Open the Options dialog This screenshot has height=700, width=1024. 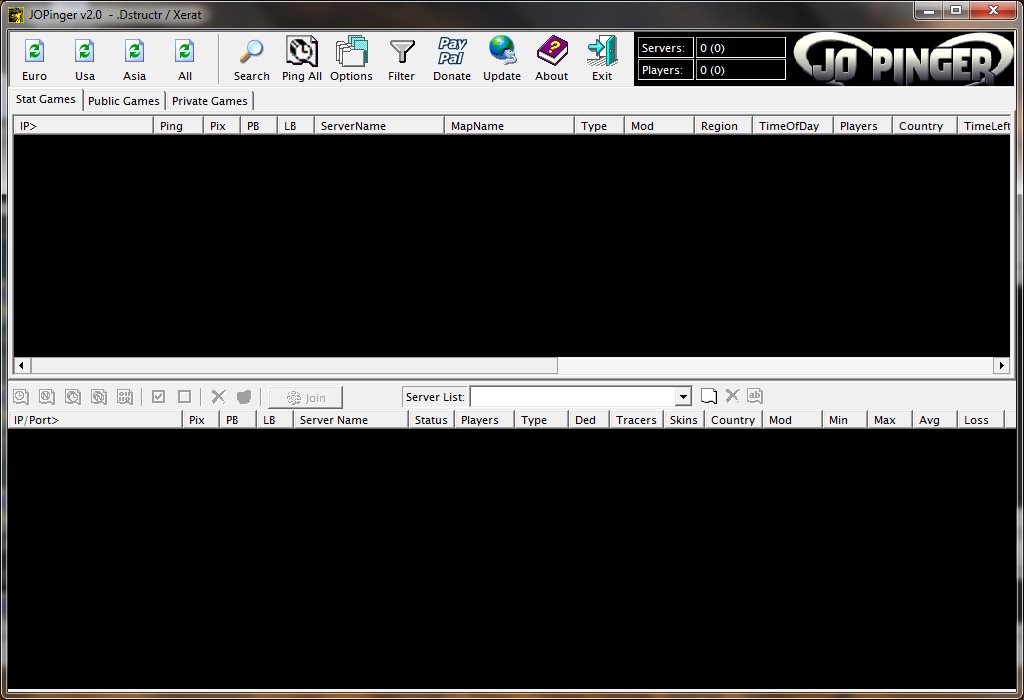[x=351, y=59]
